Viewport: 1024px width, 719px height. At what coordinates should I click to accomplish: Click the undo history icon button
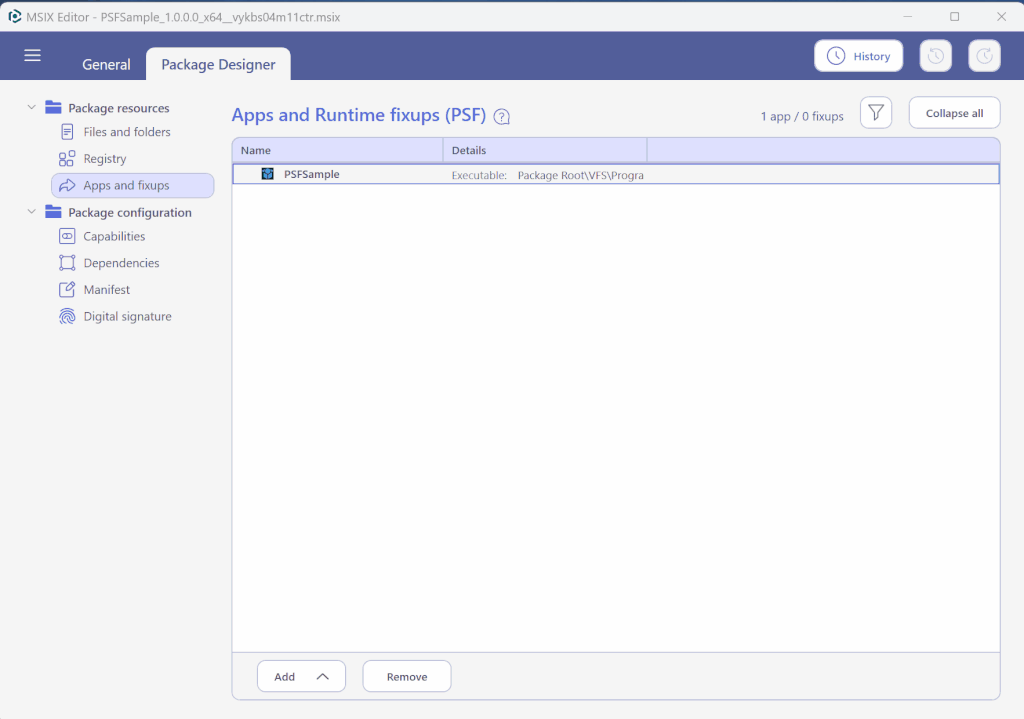(935, 56)
